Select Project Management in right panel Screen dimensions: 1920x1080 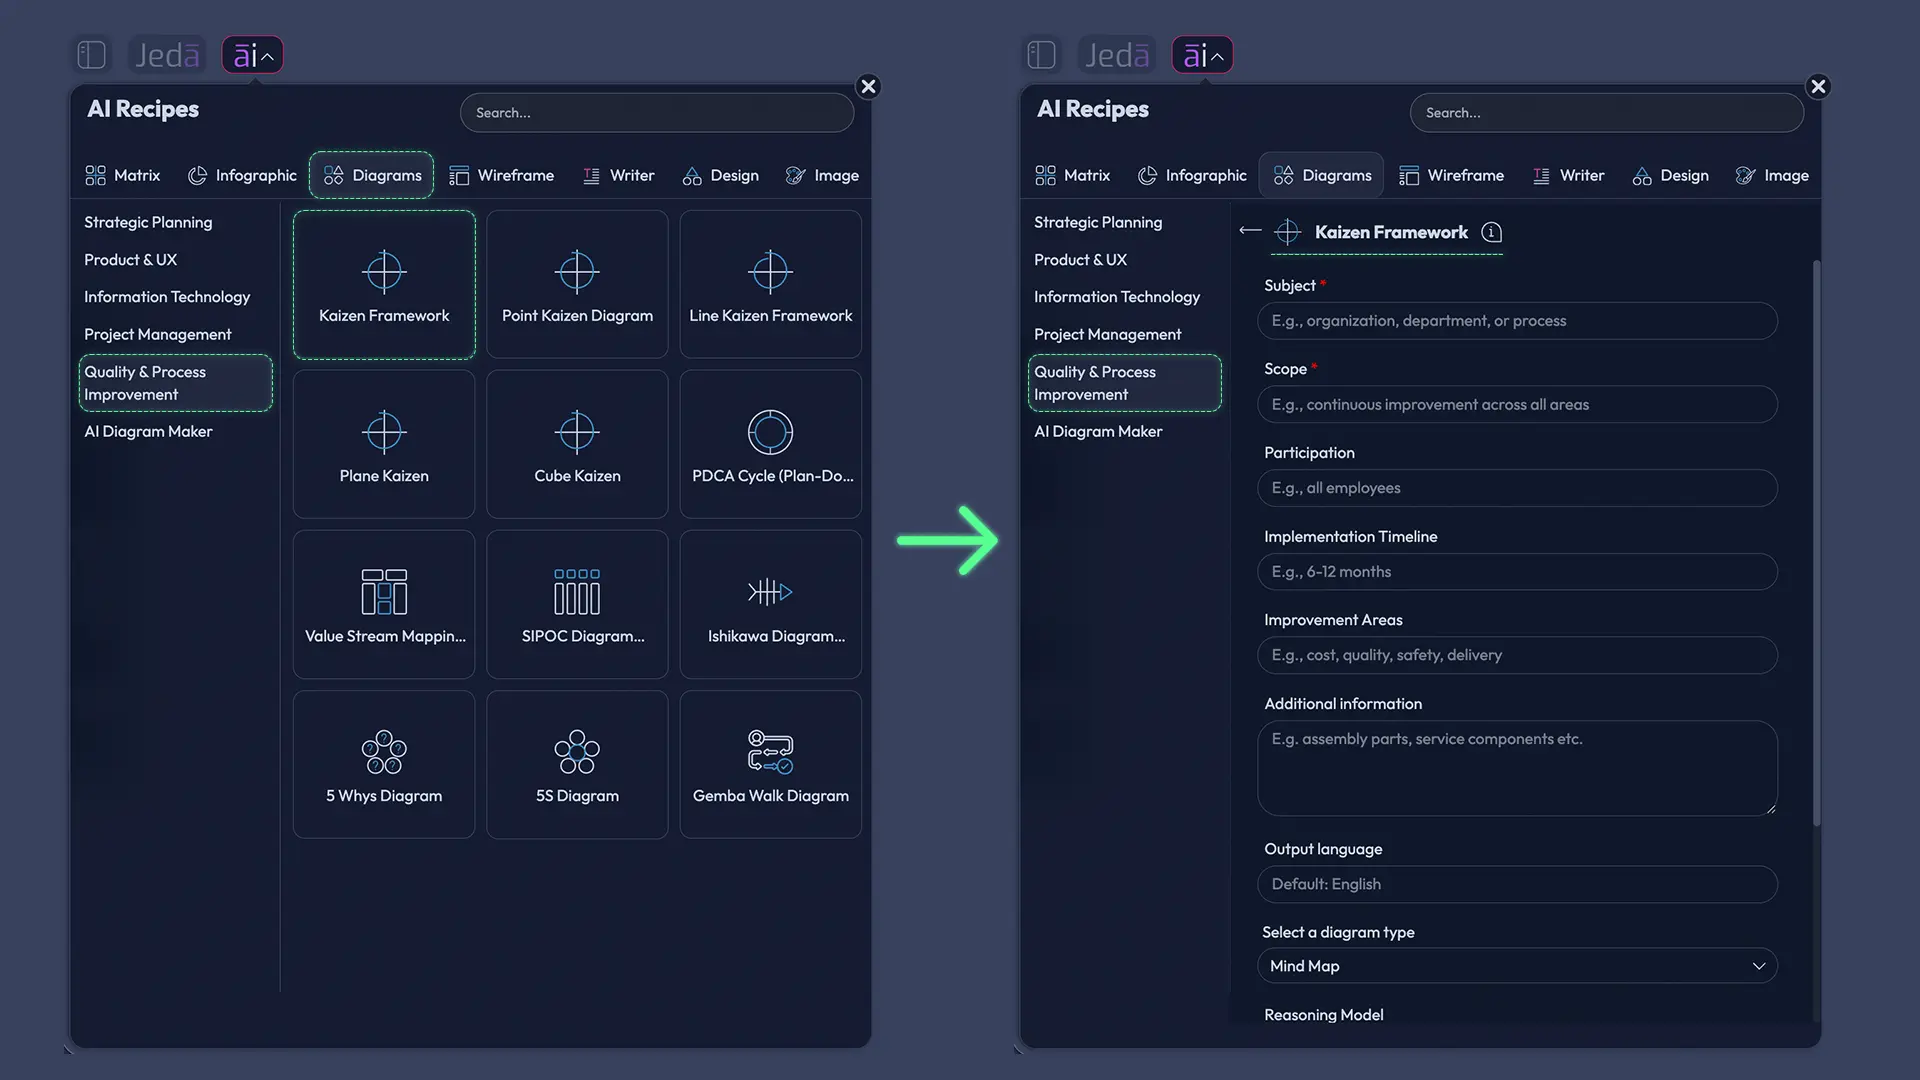(x=1108, y=334)
